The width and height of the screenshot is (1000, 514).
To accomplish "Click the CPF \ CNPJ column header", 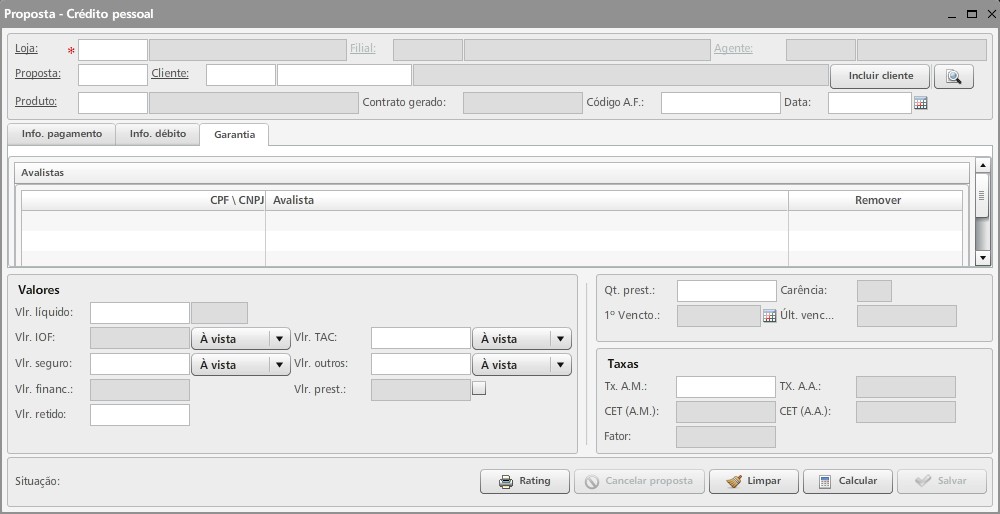I will pyautogui.click(x=143, y=200).
